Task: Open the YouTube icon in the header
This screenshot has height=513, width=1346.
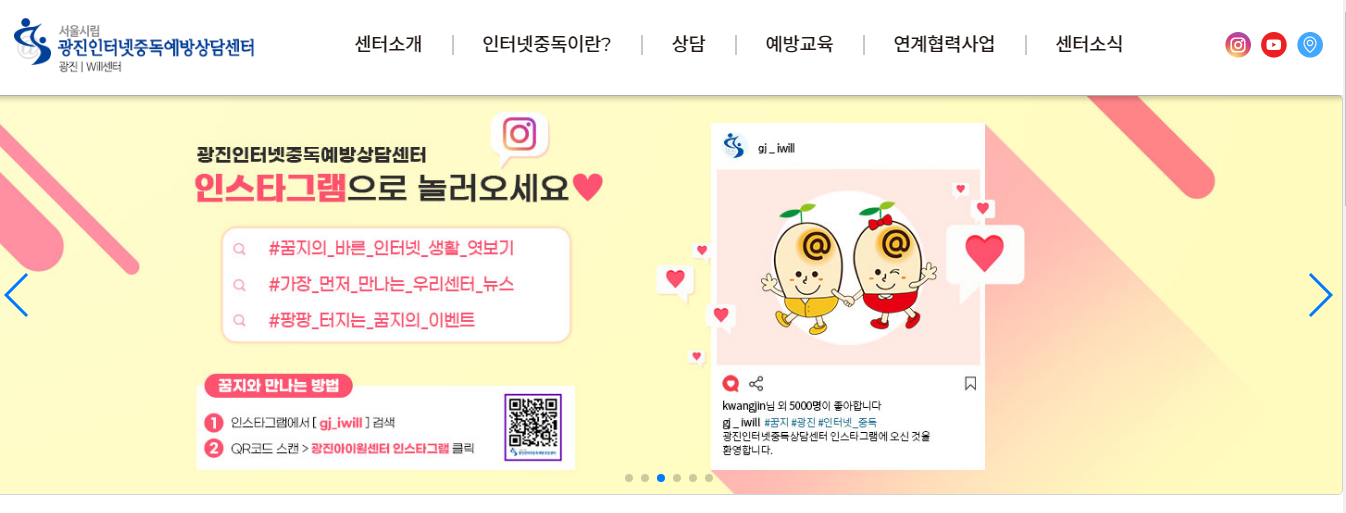Action: tap(1273, 45)
